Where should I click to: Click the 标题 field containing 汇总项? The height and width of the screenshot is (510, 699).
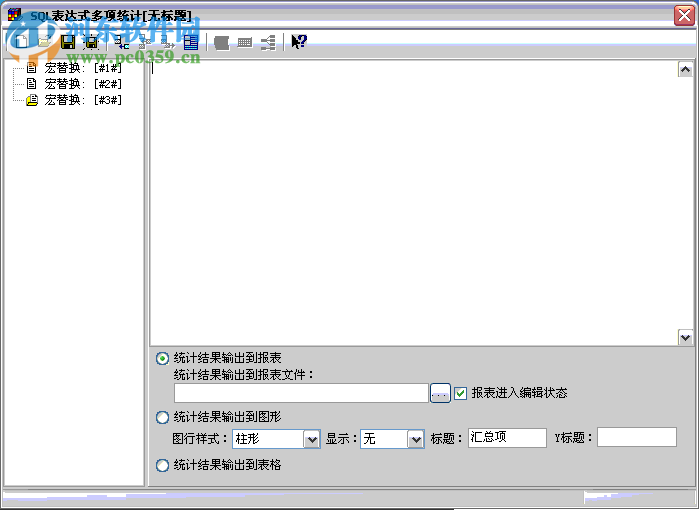click(x=507, y=438)
